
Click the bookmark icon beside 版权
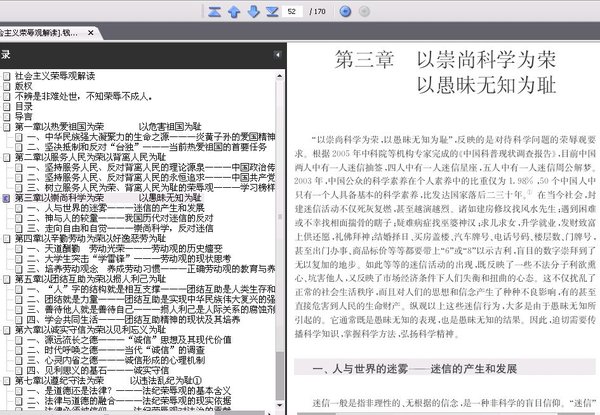[x=6, y=86]
